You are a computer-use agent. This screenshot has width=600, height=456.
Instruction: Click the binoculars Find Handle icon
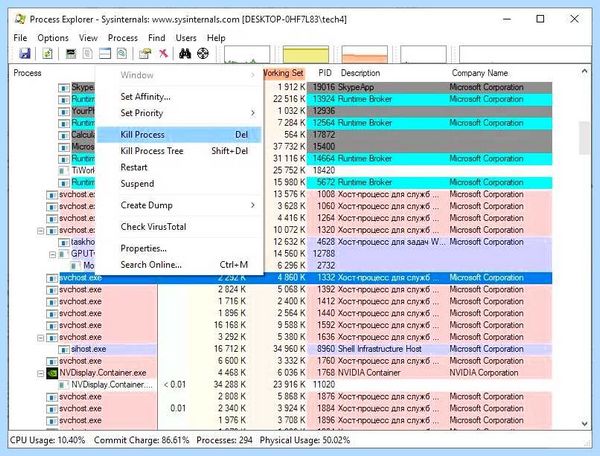click(x=185, y=54)
